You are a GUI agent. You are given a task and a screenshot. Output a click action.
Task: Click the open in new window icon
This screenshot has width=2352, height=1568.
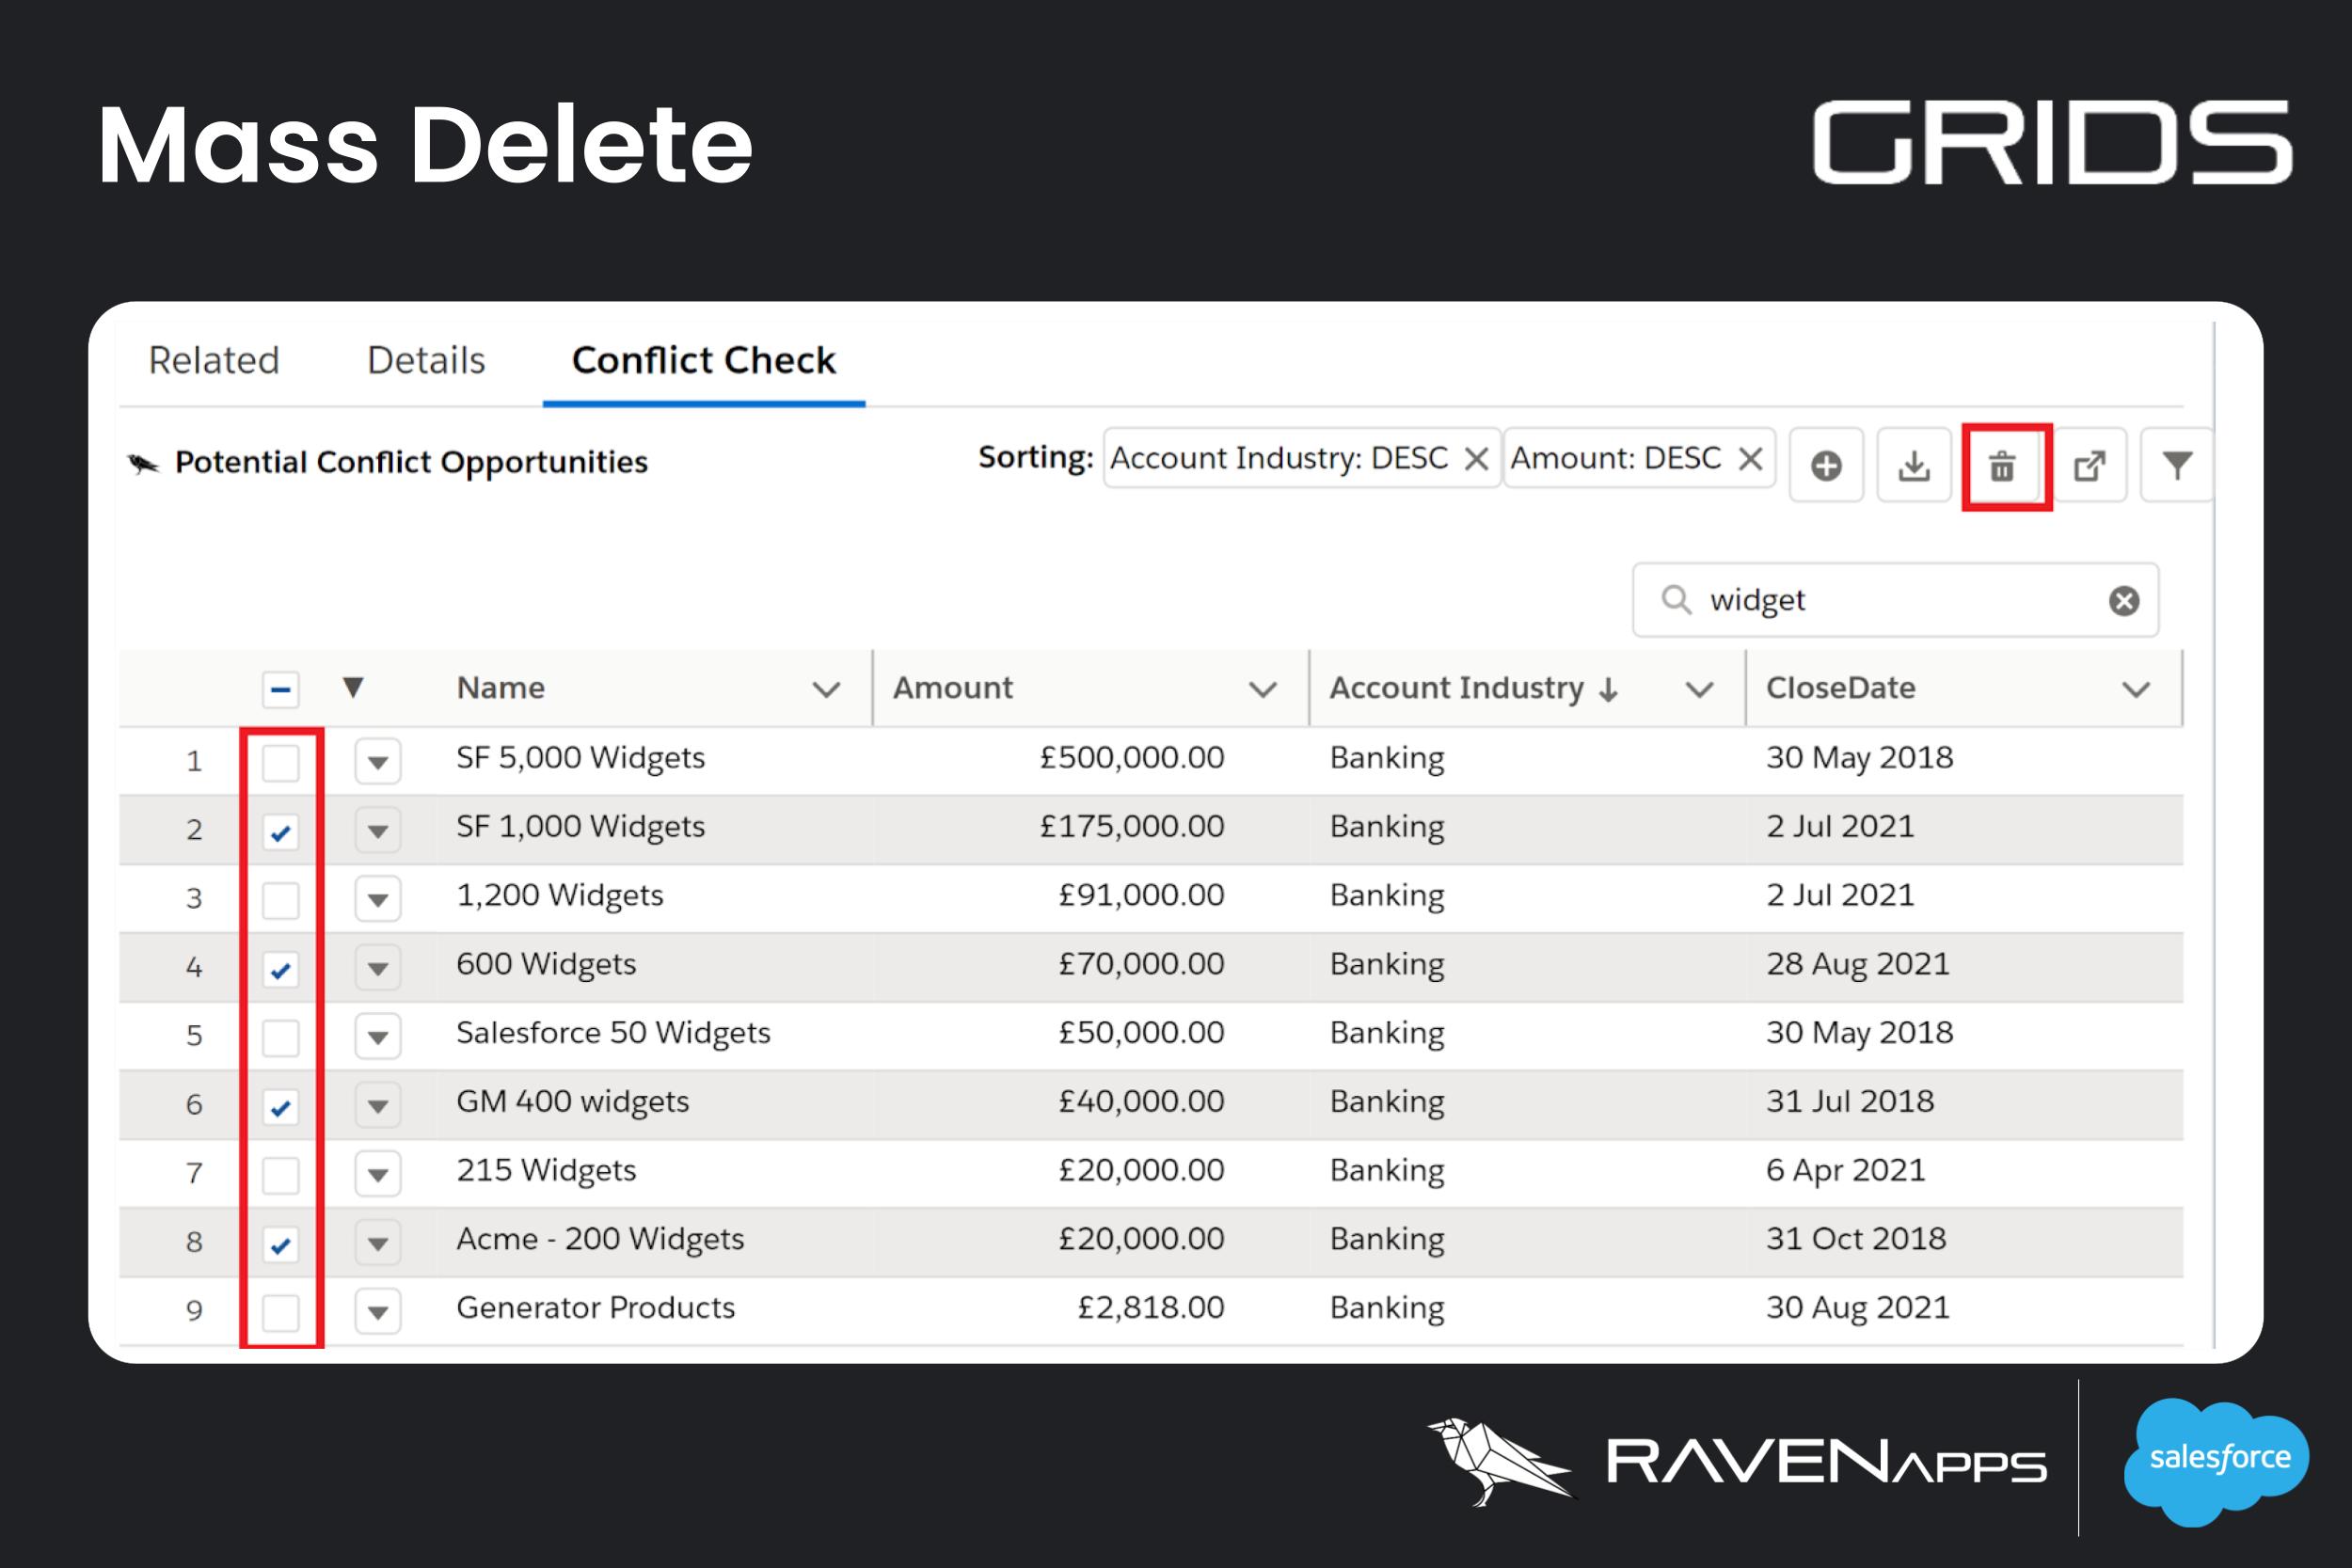pos(2089,466)
